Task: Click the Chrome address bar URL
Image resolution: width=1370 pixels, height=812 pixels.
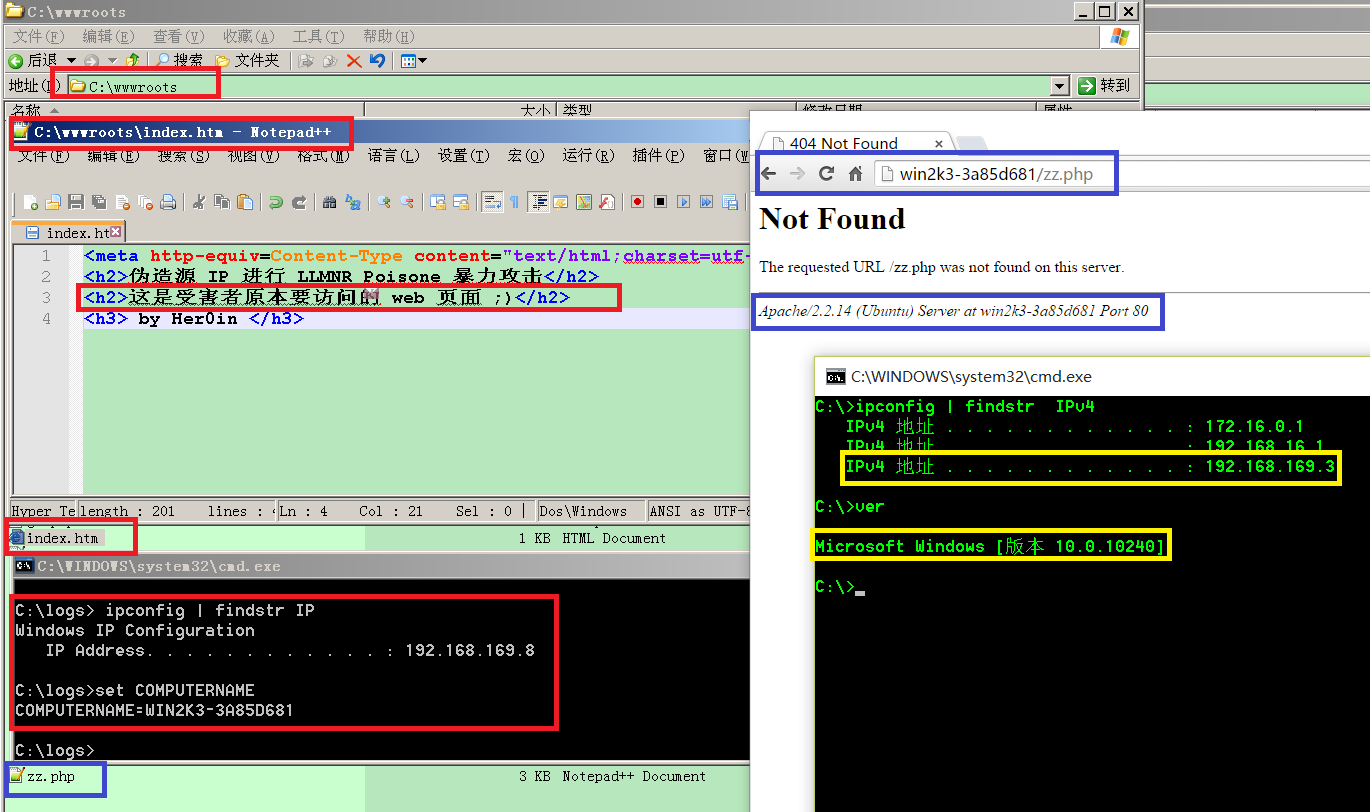Action: [997, 174]
